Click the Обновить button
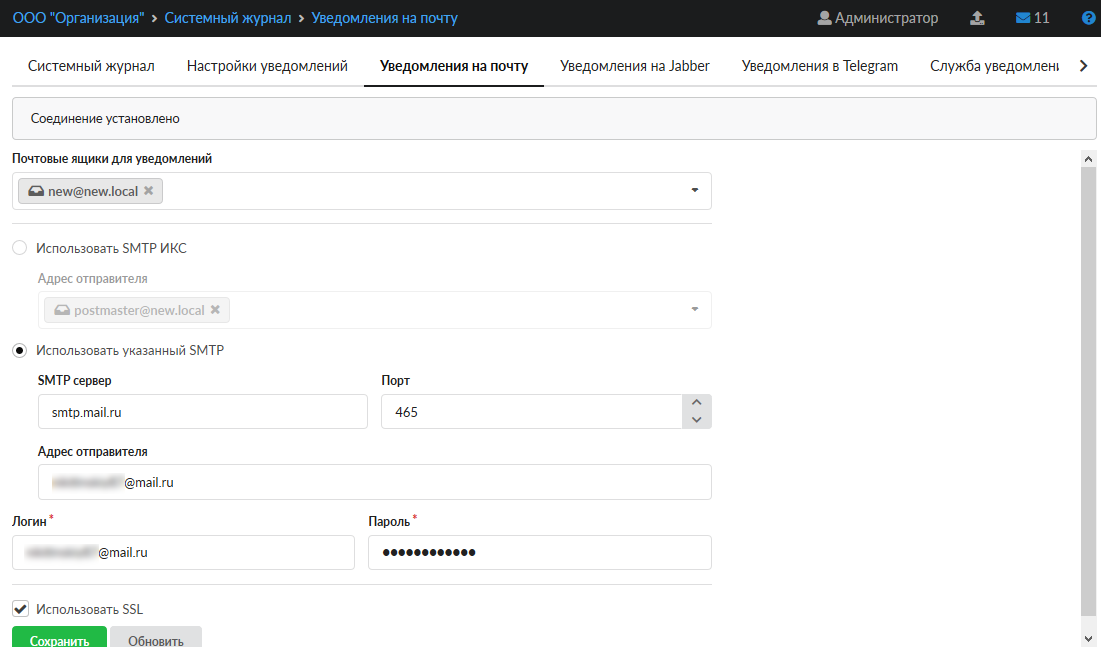 click(156, 640)
